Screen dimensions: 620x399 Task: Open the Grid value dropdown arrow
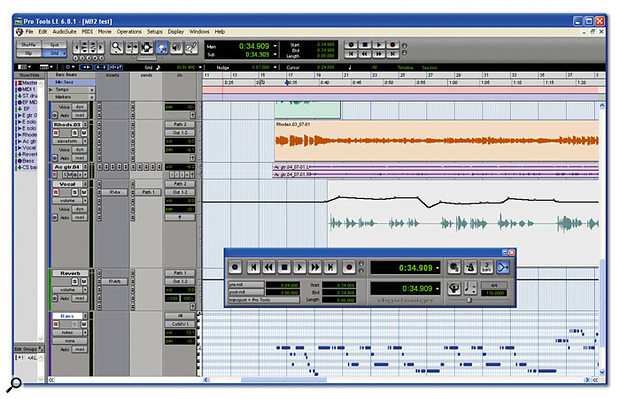(x=200, y=68)
